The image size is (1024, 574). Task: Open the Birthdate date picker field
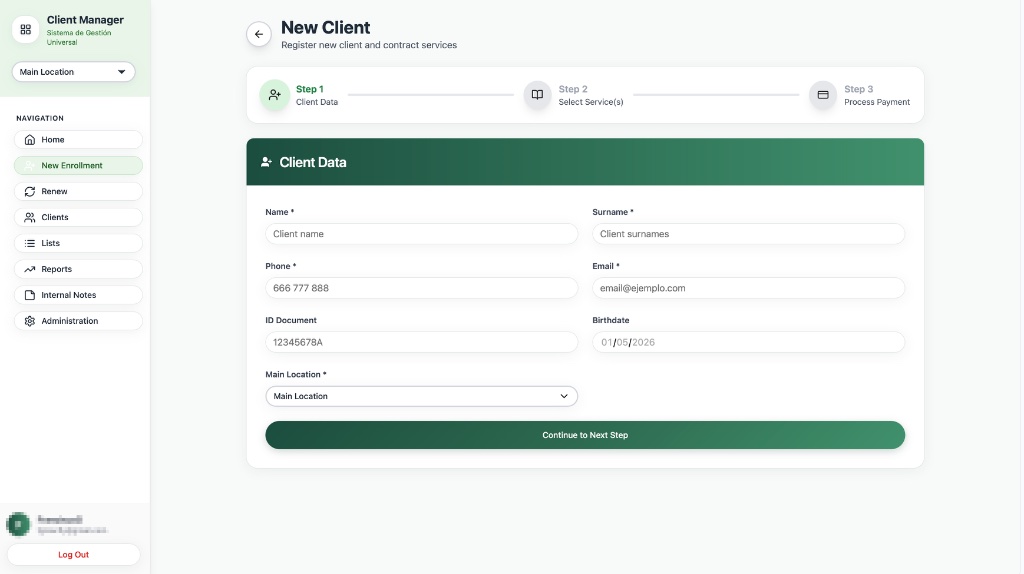coord(748,342)
